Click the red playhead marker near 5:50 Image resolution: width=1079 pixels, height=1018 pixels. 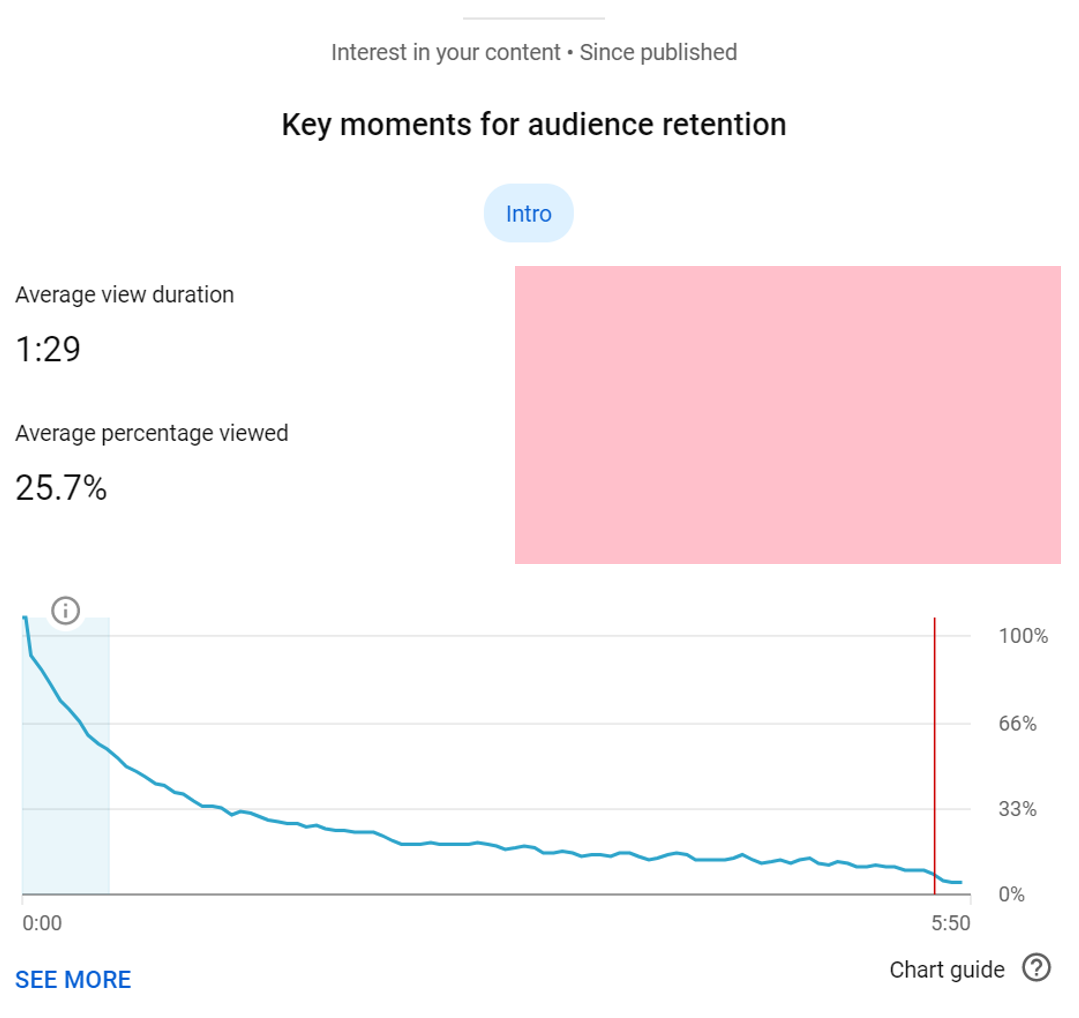[934, 755]
